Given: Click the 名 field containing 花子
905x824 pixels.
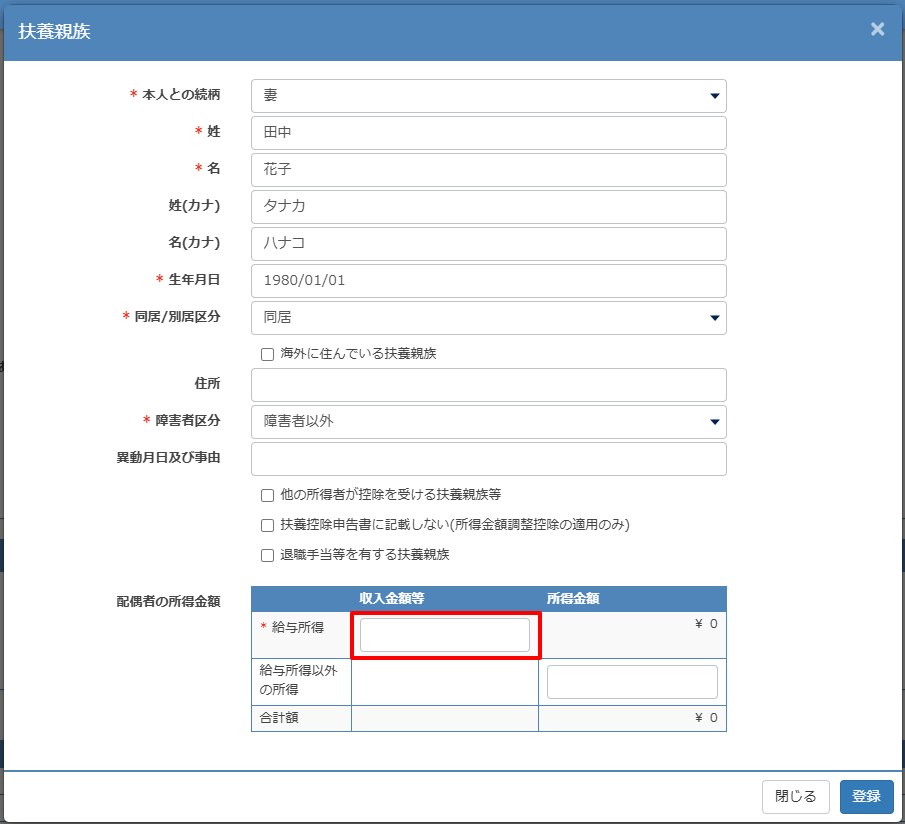Looking at the screenshot, I should (x=488, y=170).
